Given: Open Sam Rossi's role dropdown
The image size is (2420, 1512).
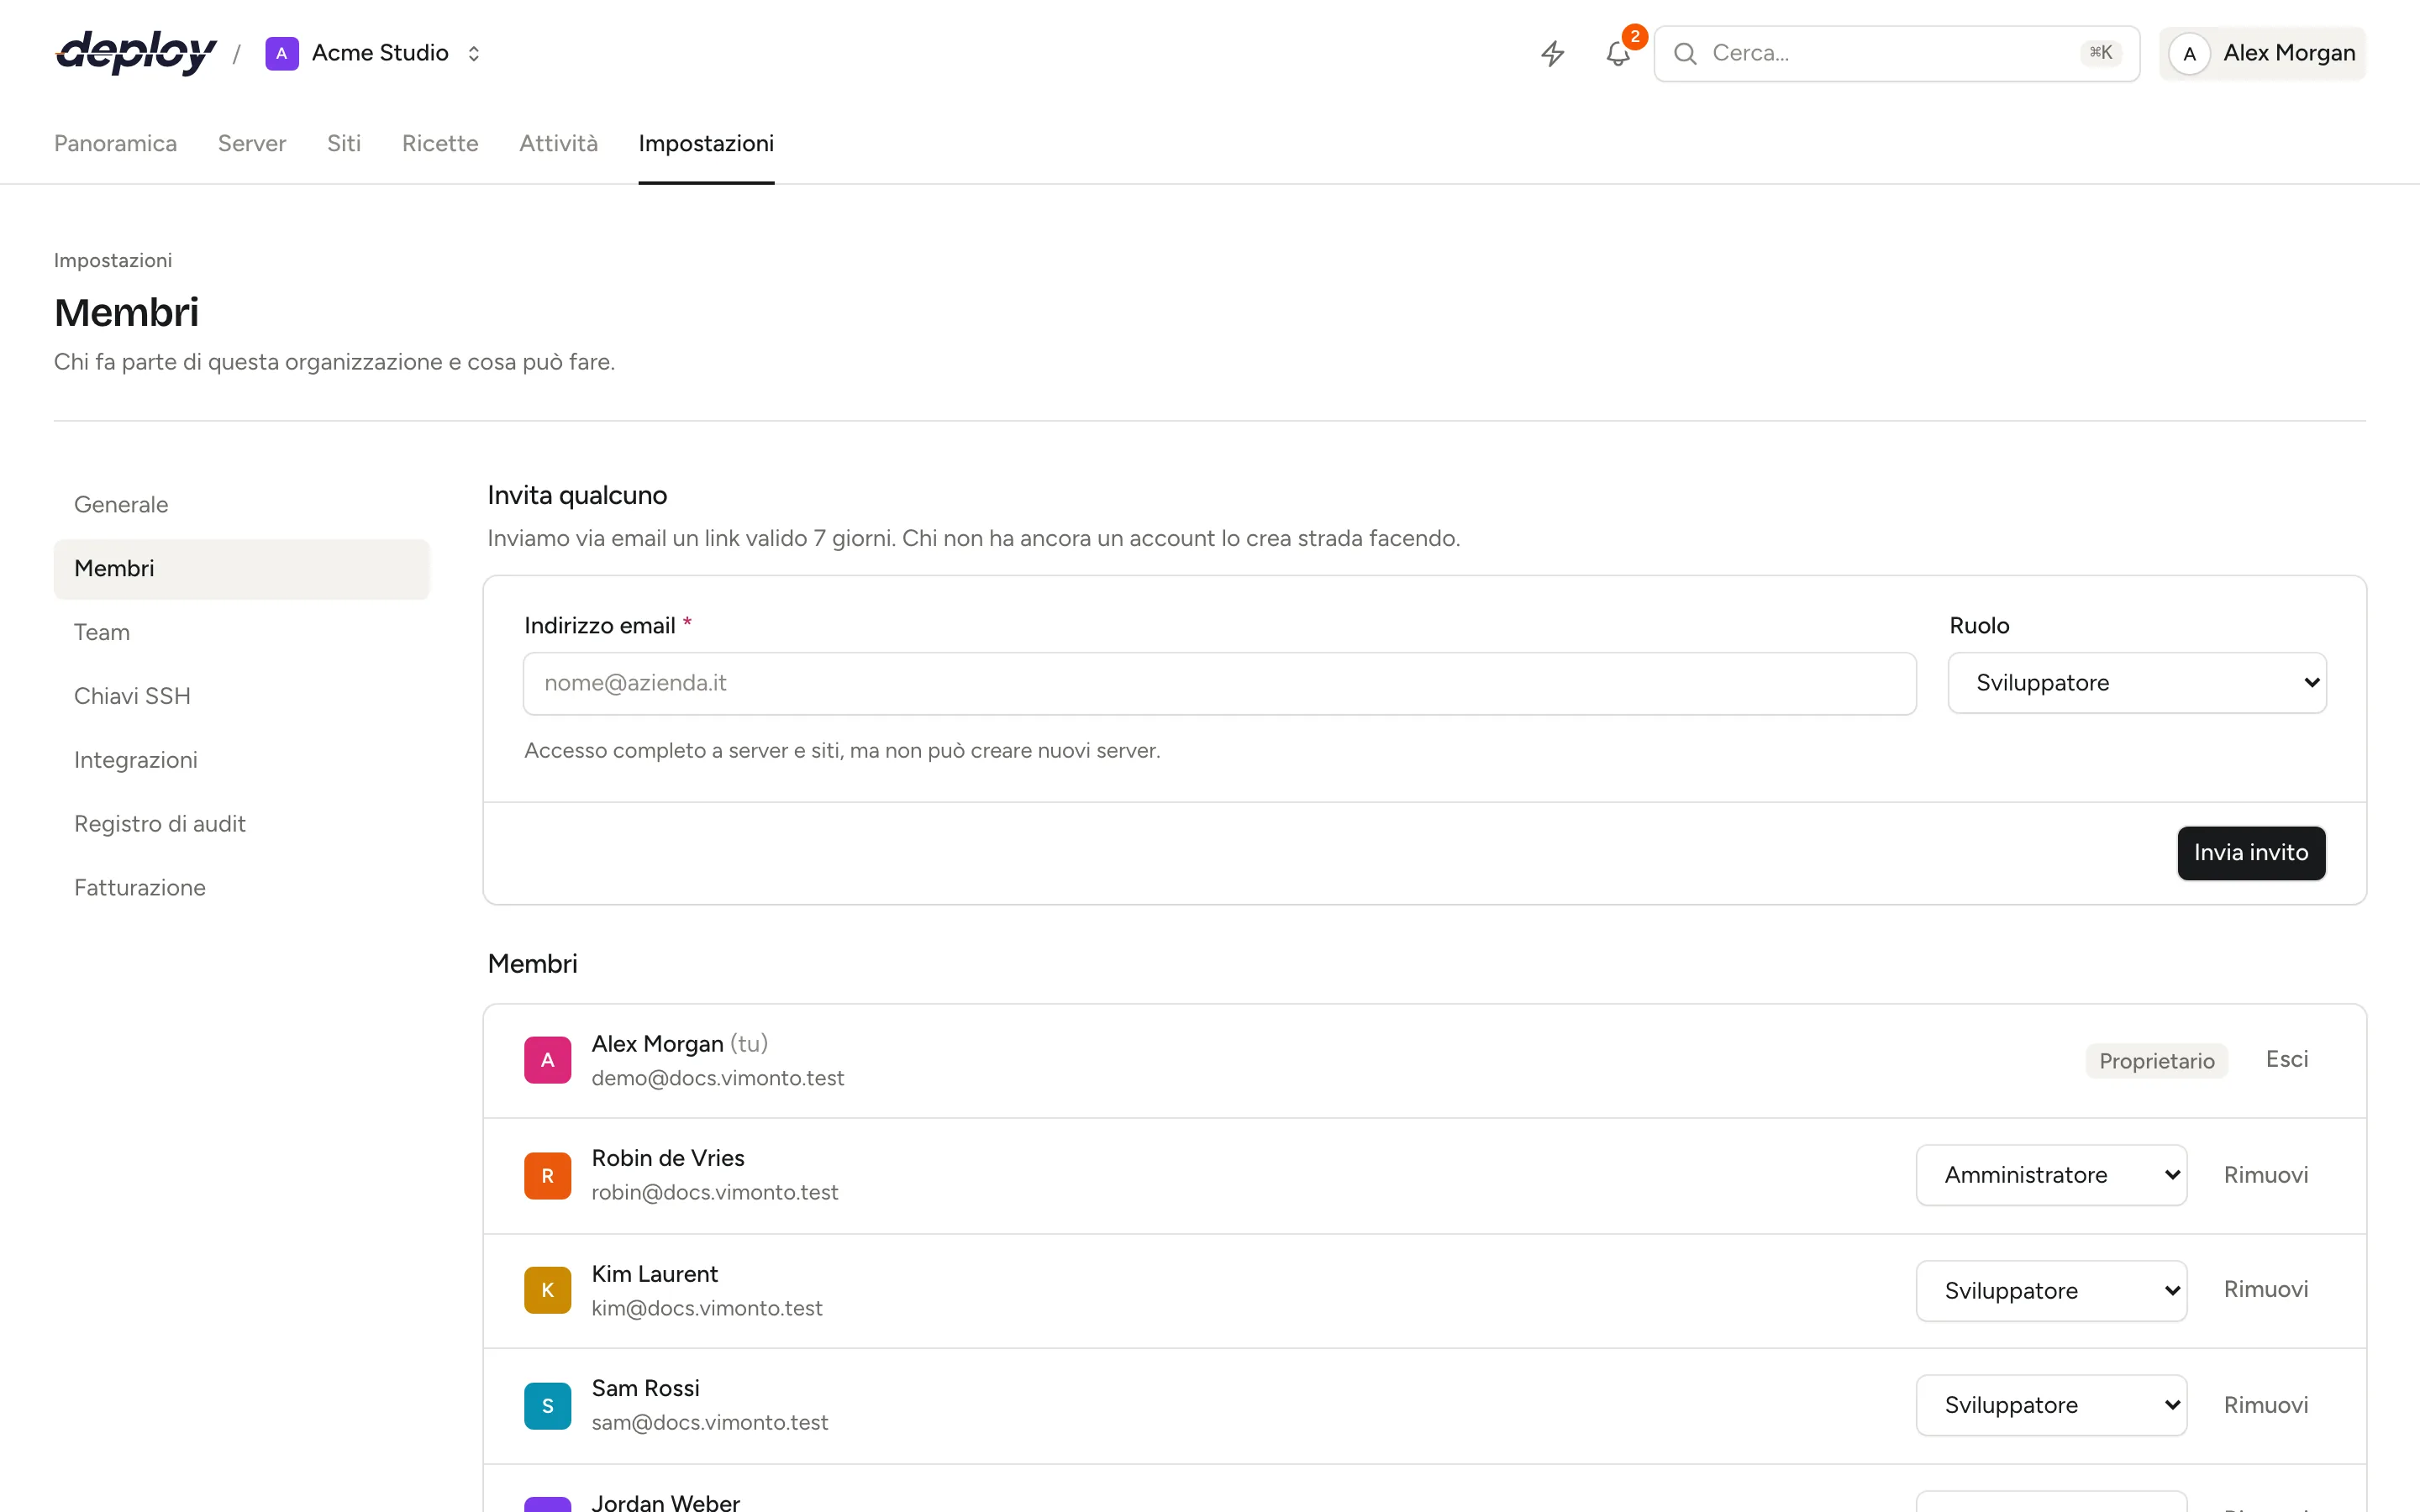Looking at the screenshot, I should pos(2051,1405).
